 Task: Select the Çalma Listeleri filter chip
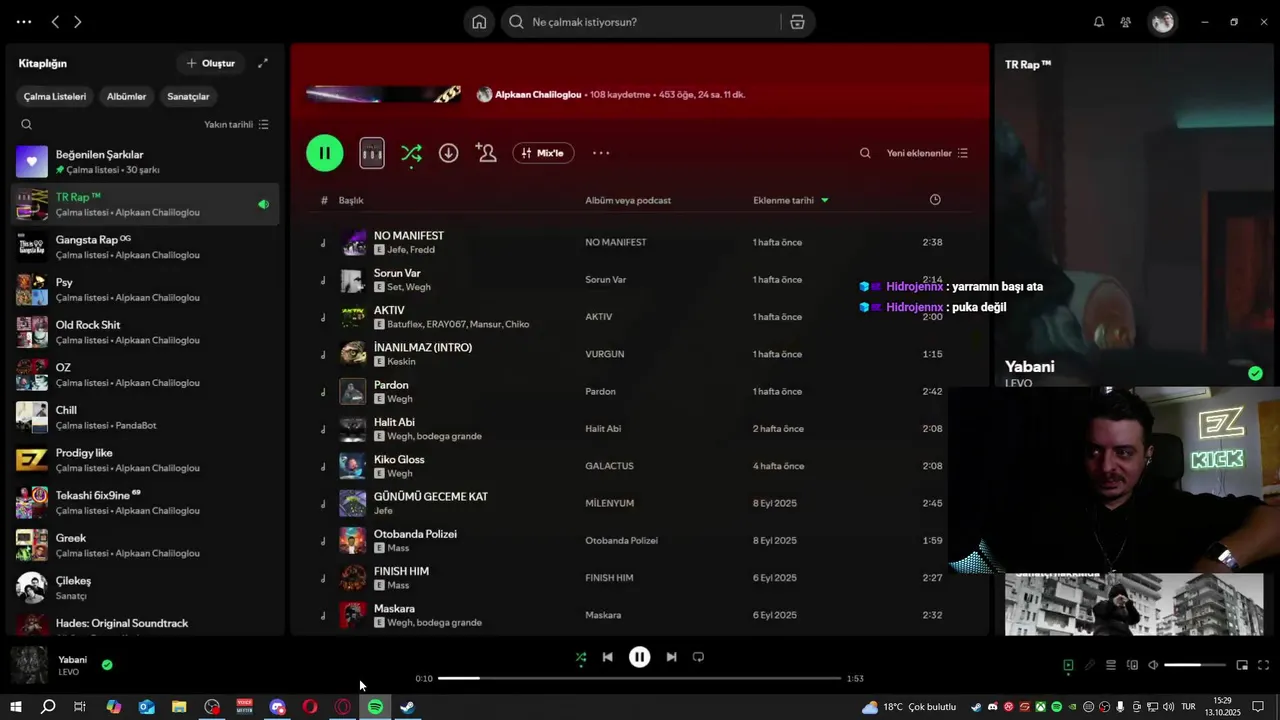point(55,96)
